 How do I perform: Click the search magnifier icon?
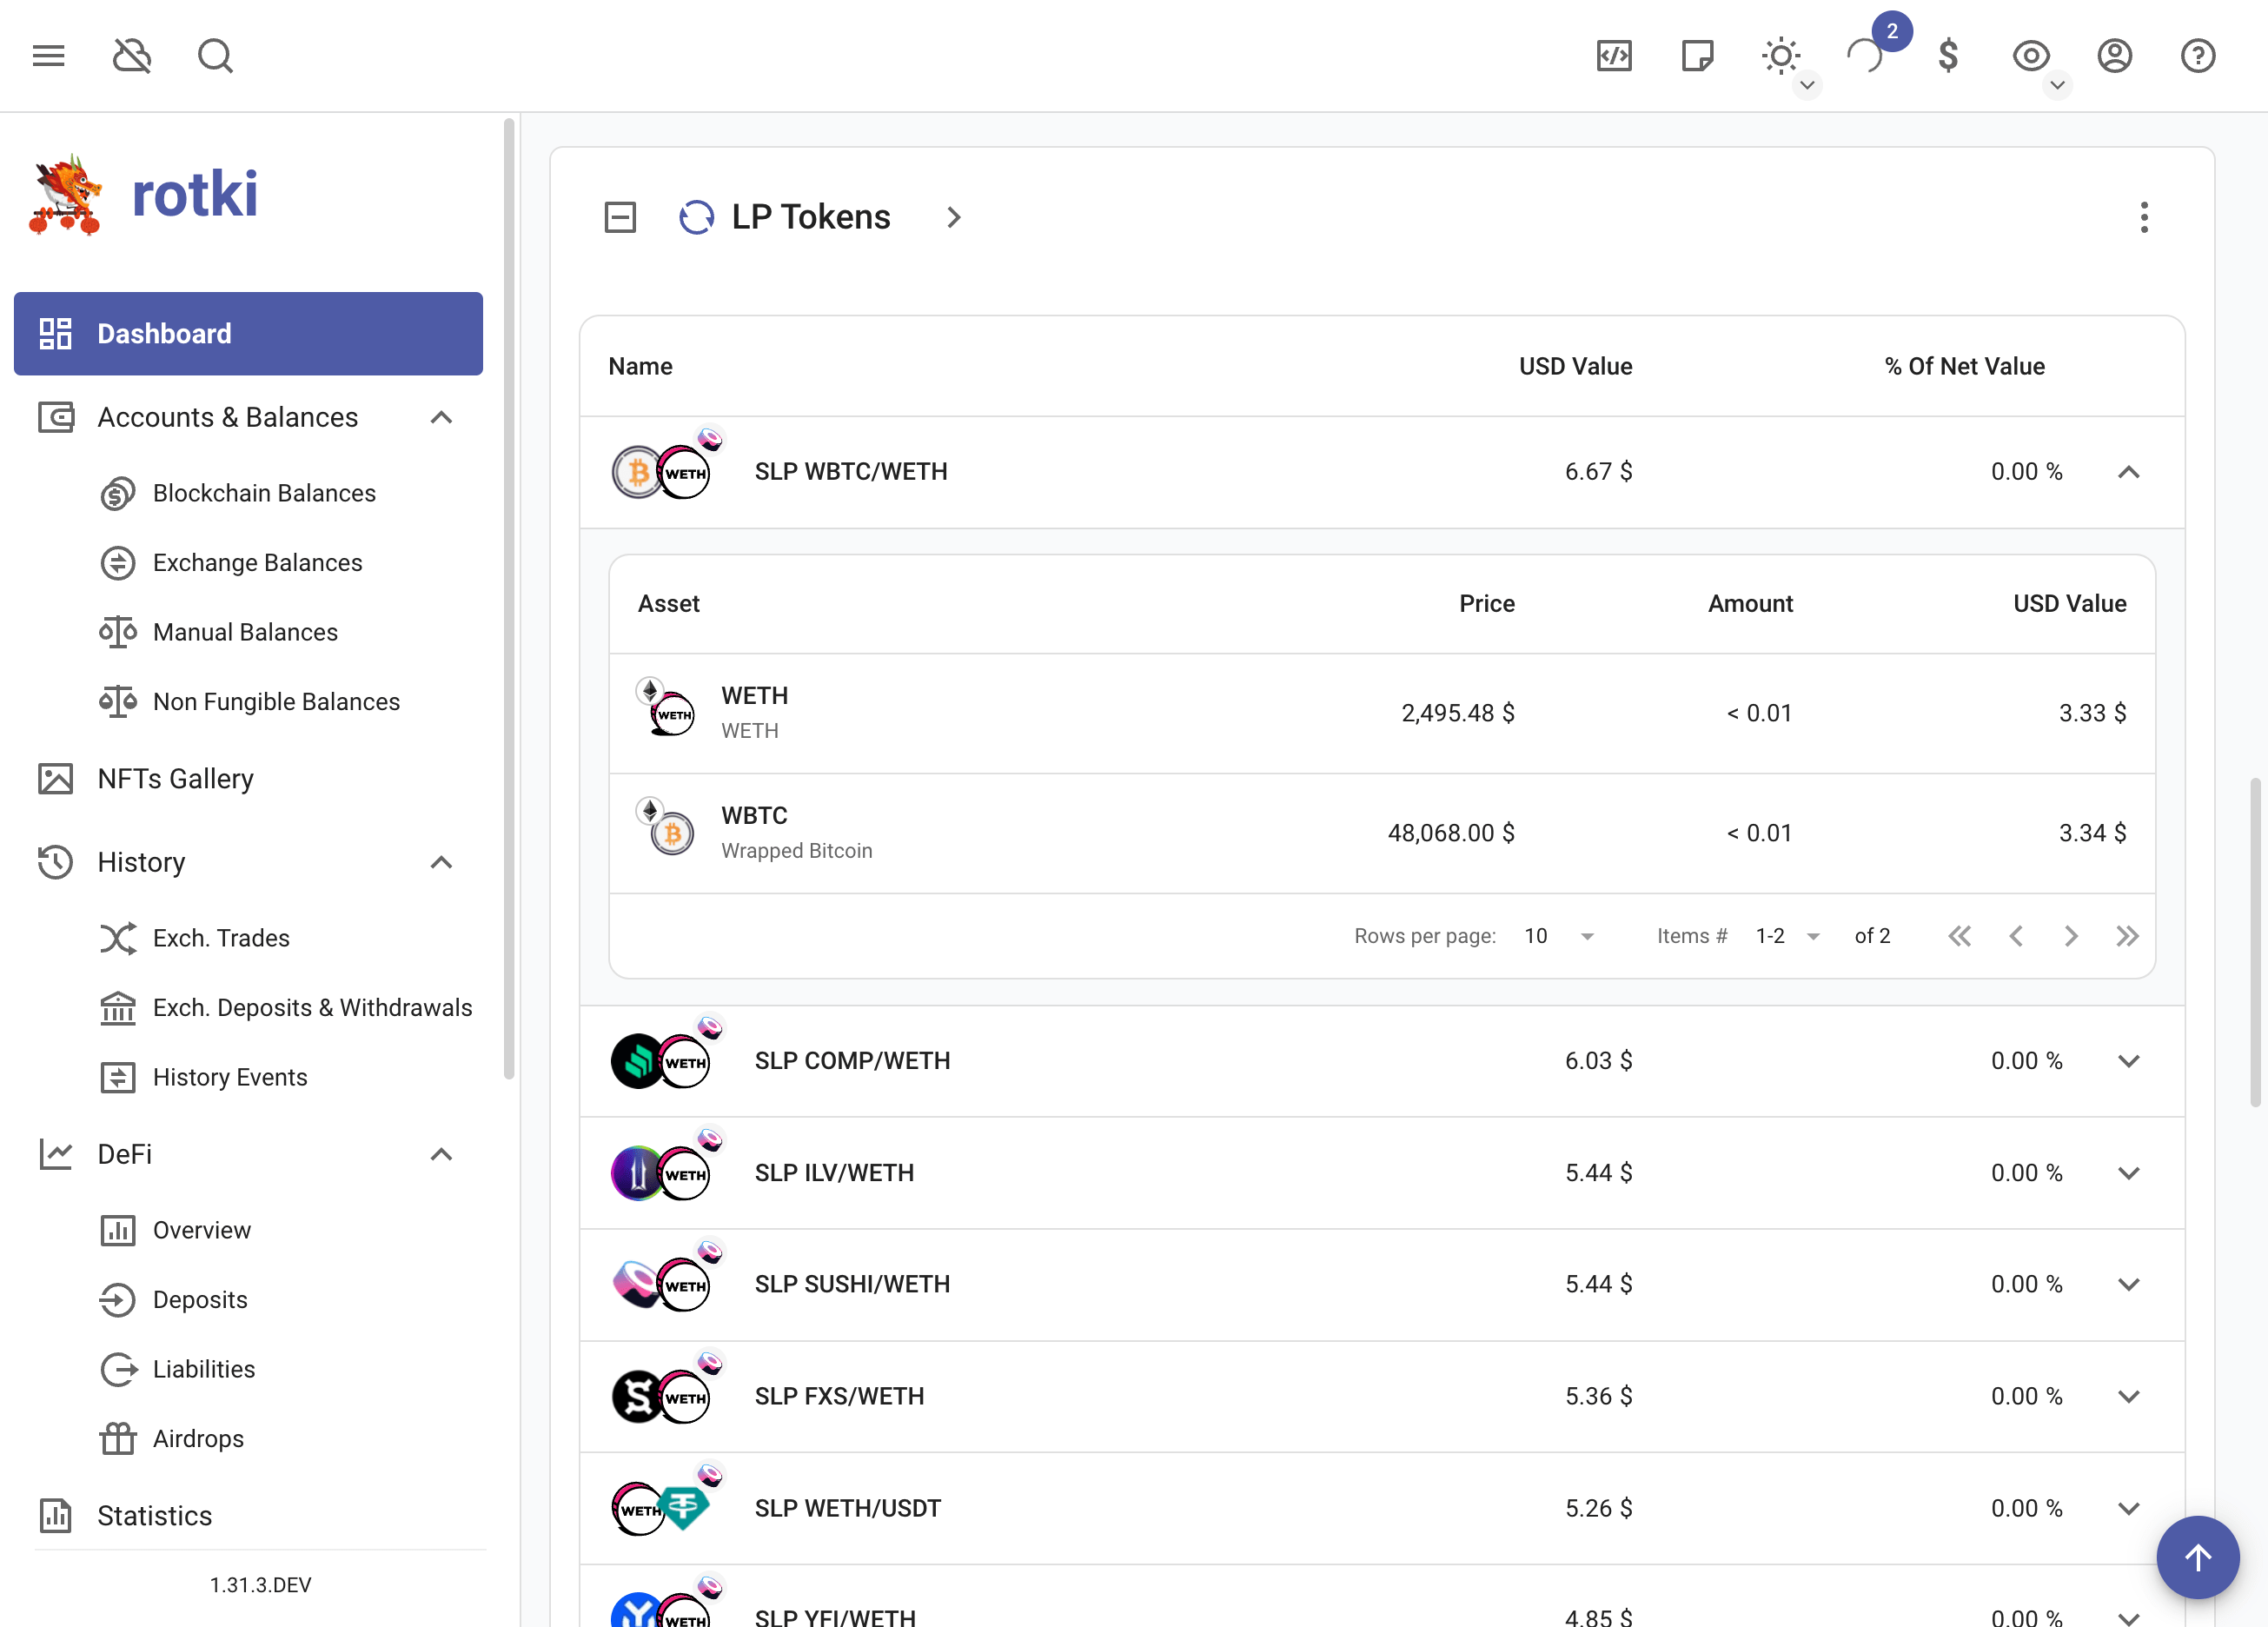pyautogui.click(x=213, y=55)
